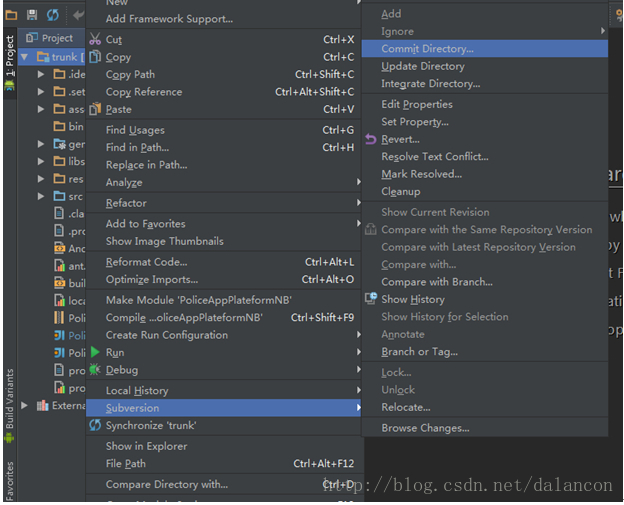Click the Android icon beside Build Variants

9,438
